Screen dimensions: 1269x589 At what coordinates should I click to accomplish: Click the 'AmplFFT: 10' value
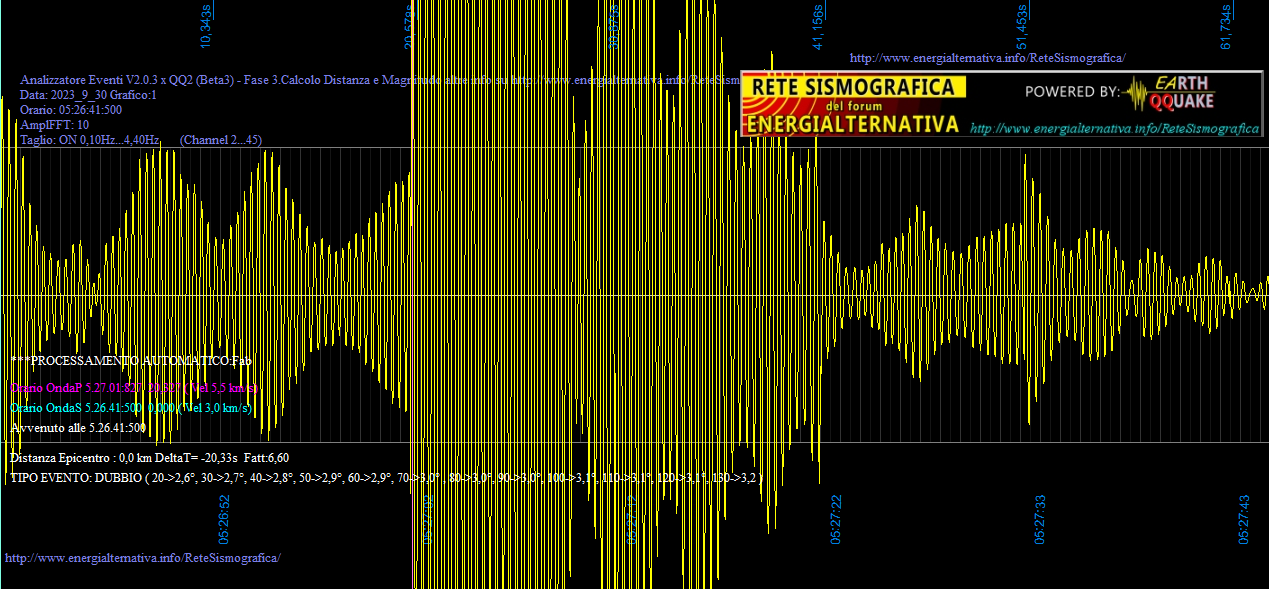(54, 125)
